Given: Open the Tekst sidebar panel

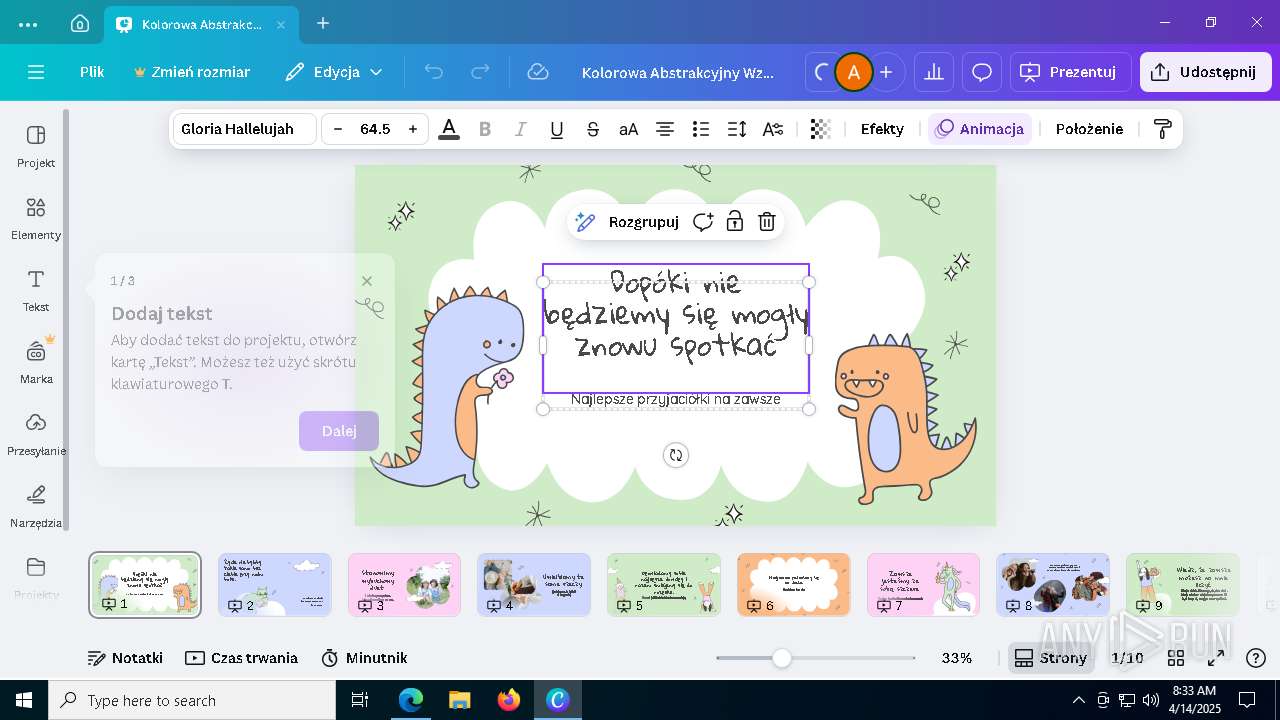Looking at the screenshot, I should tap(36, 290).
